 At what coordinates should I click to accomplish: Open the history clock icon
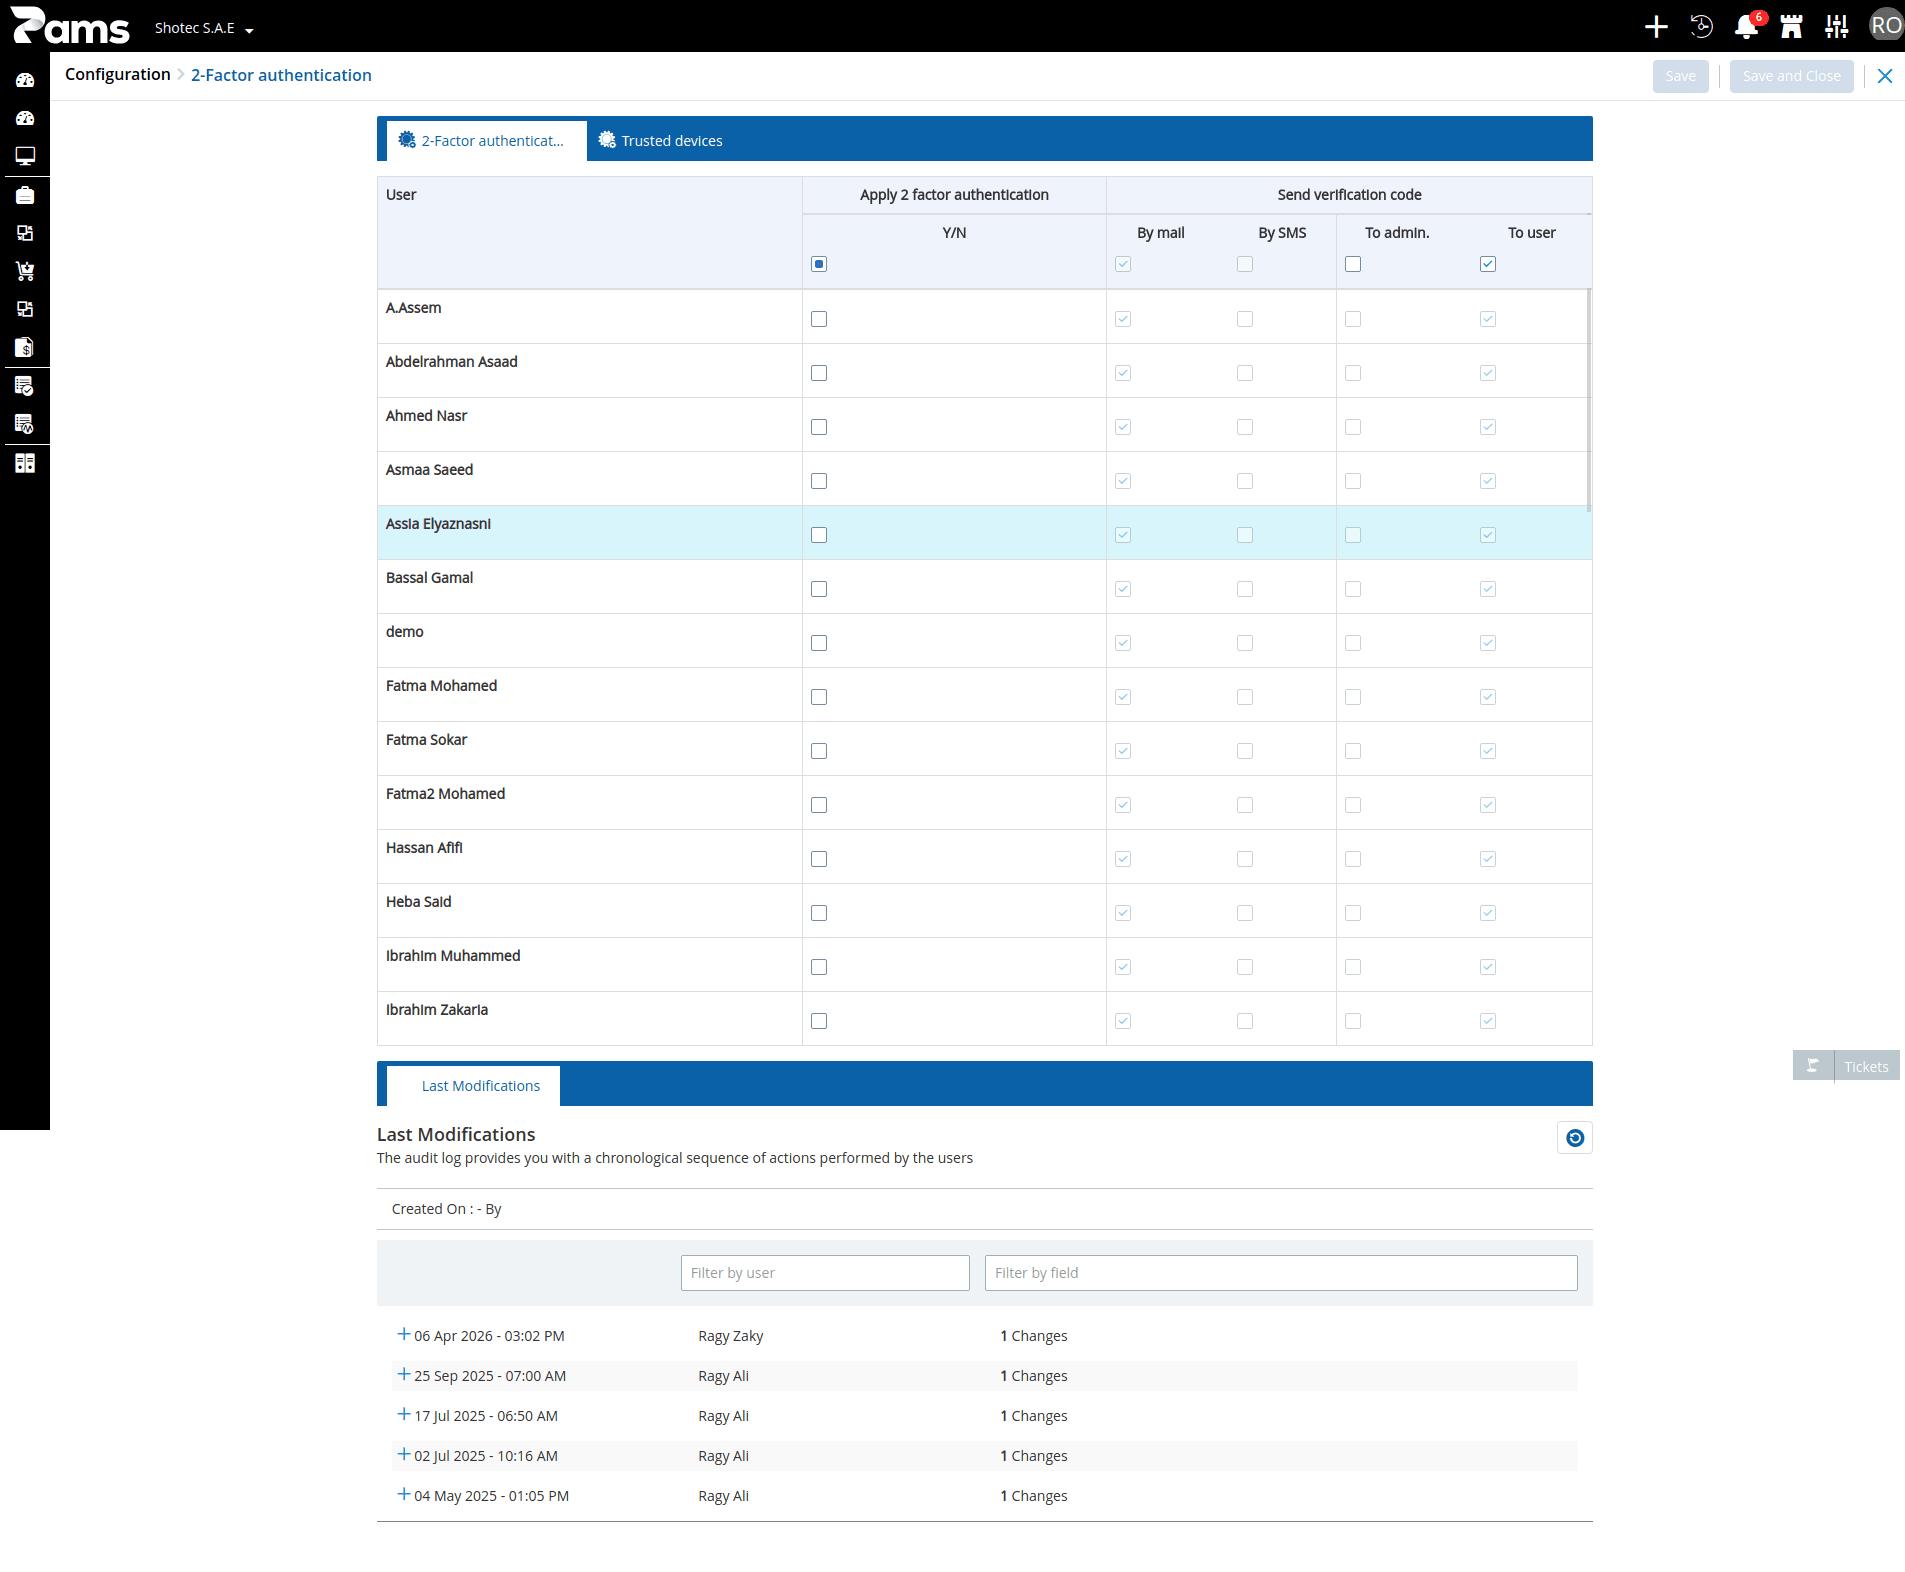(x=1701, y=27)
